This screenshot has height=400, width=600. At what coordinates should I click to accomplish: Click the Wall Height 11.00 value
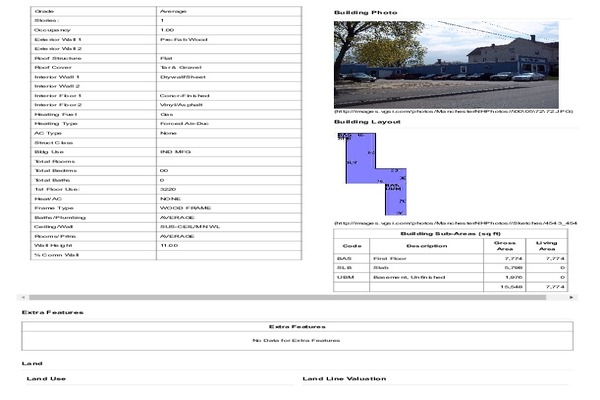tap(169, 245)
